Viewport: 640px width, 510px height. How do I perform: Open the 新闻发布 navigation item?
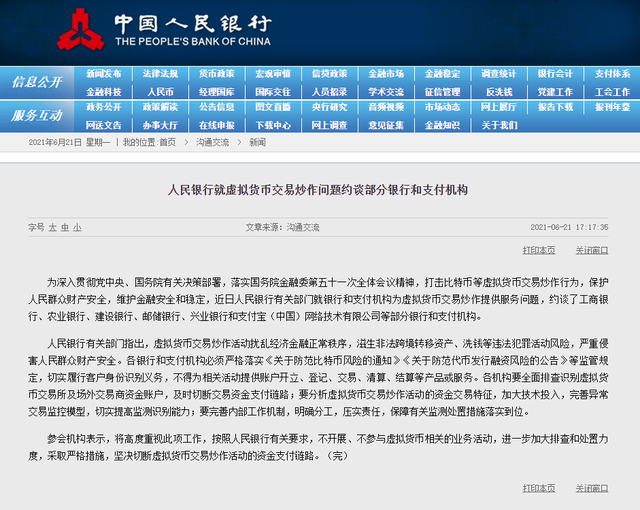(x=104, y=74)
